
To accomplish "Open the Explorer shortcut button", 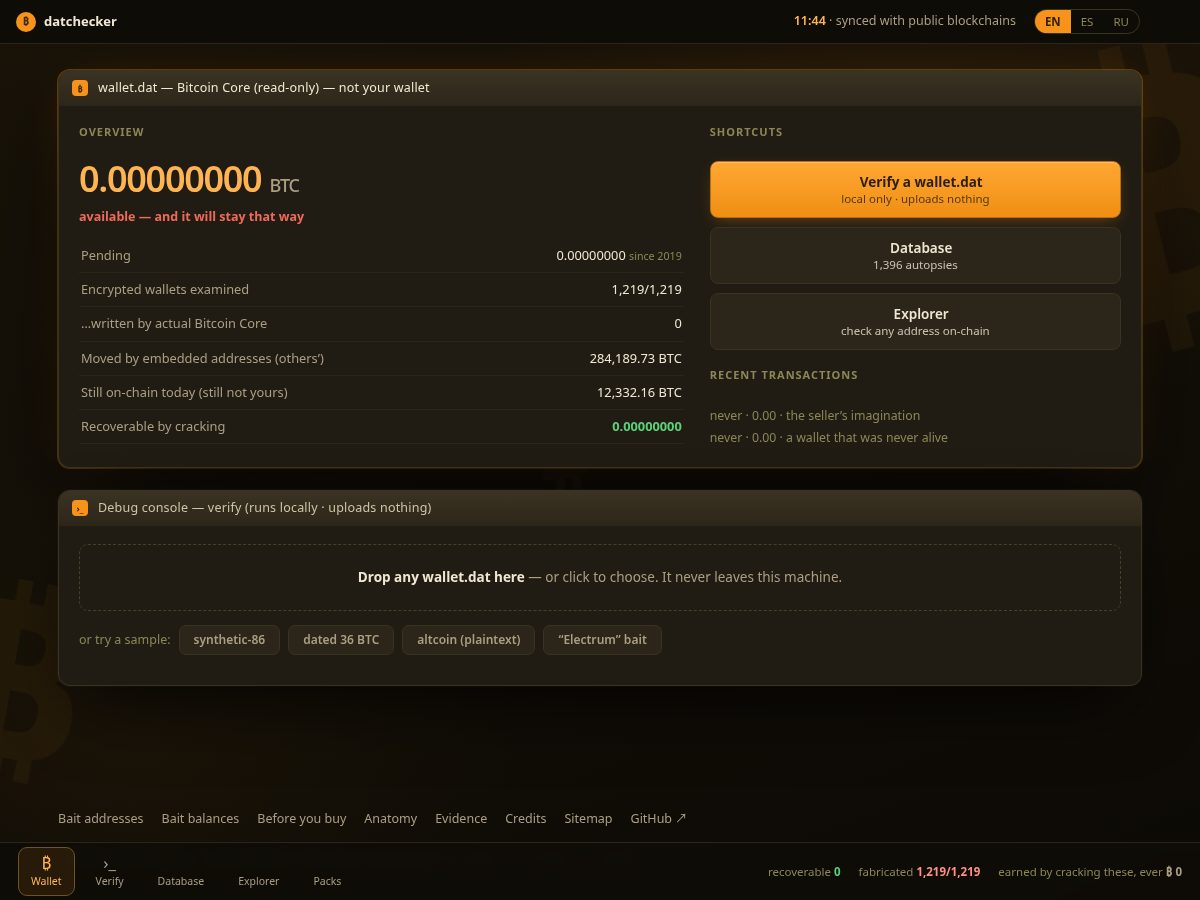I will click(x=915, y=321).
